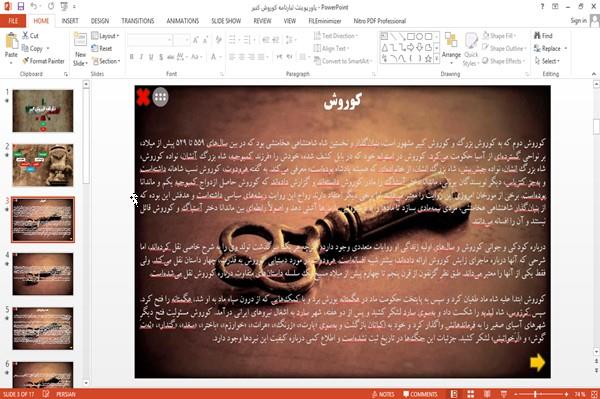
Task: Switch to Normal view icon in status bar
Action: (454, 394)
